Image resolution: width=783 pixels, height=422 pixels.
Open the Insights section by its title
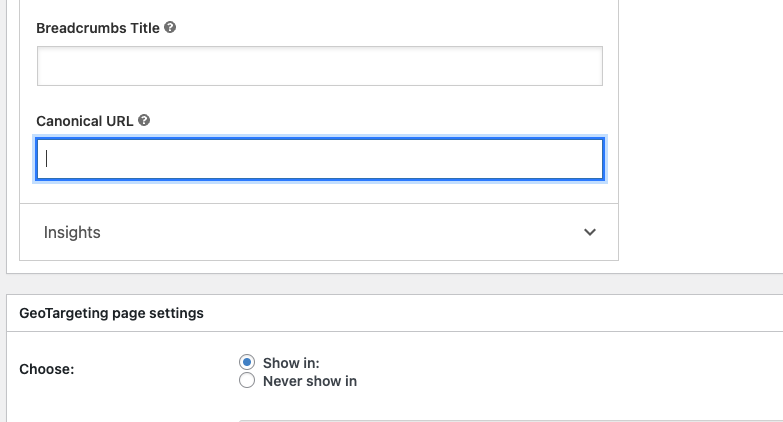tap(72, 232)
